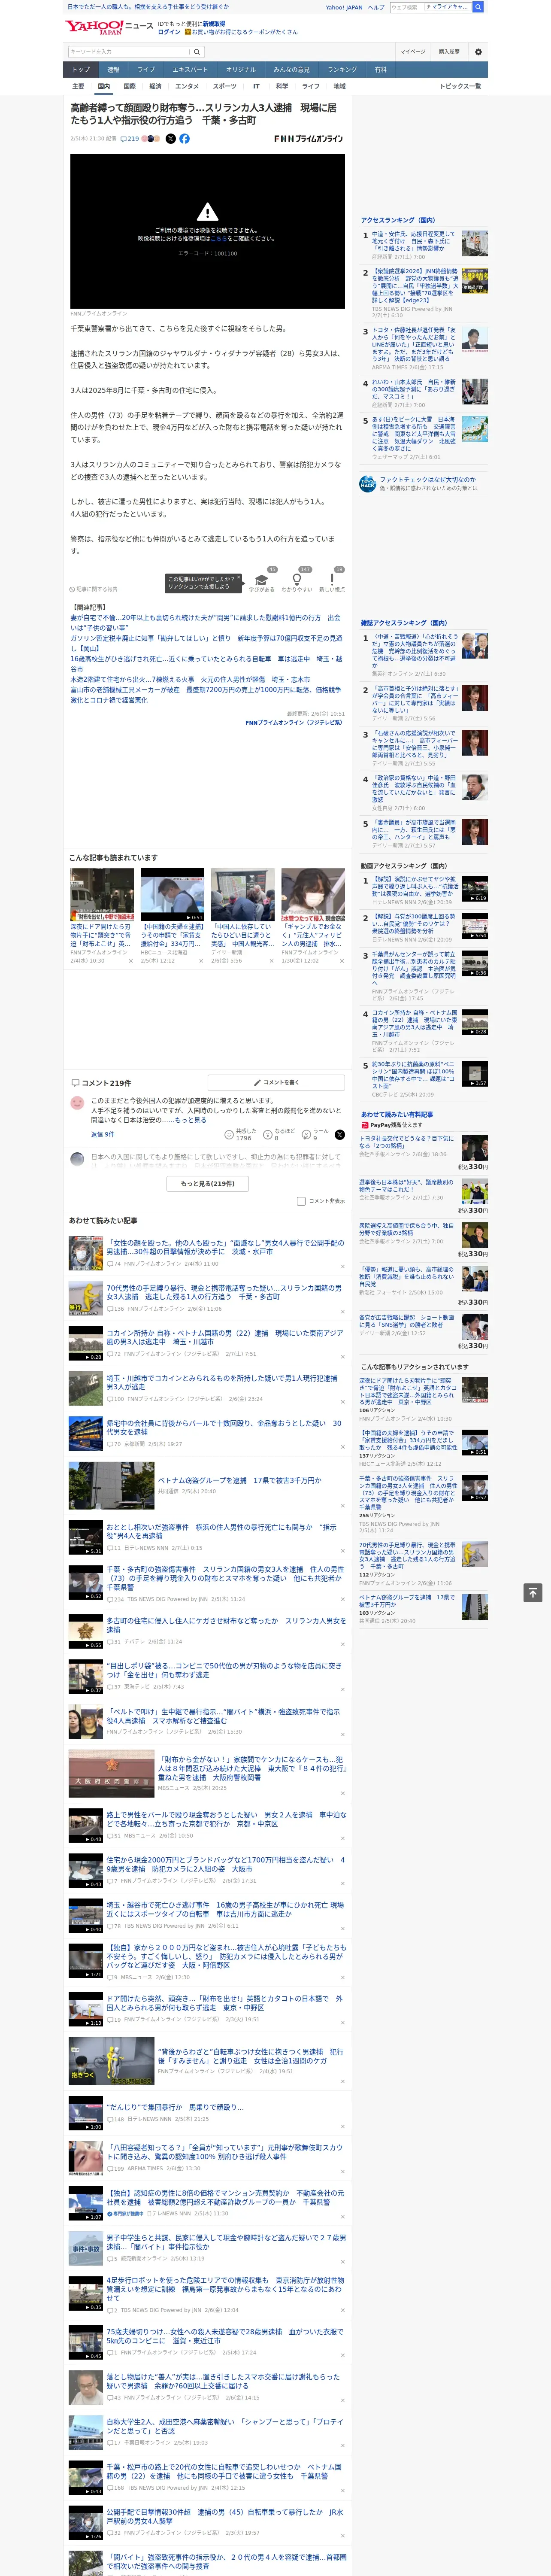Image resolution: width=551 pixels, height=2576 pixels.
Task: Share the article on Facebook
Action: [x=184, y=139]
